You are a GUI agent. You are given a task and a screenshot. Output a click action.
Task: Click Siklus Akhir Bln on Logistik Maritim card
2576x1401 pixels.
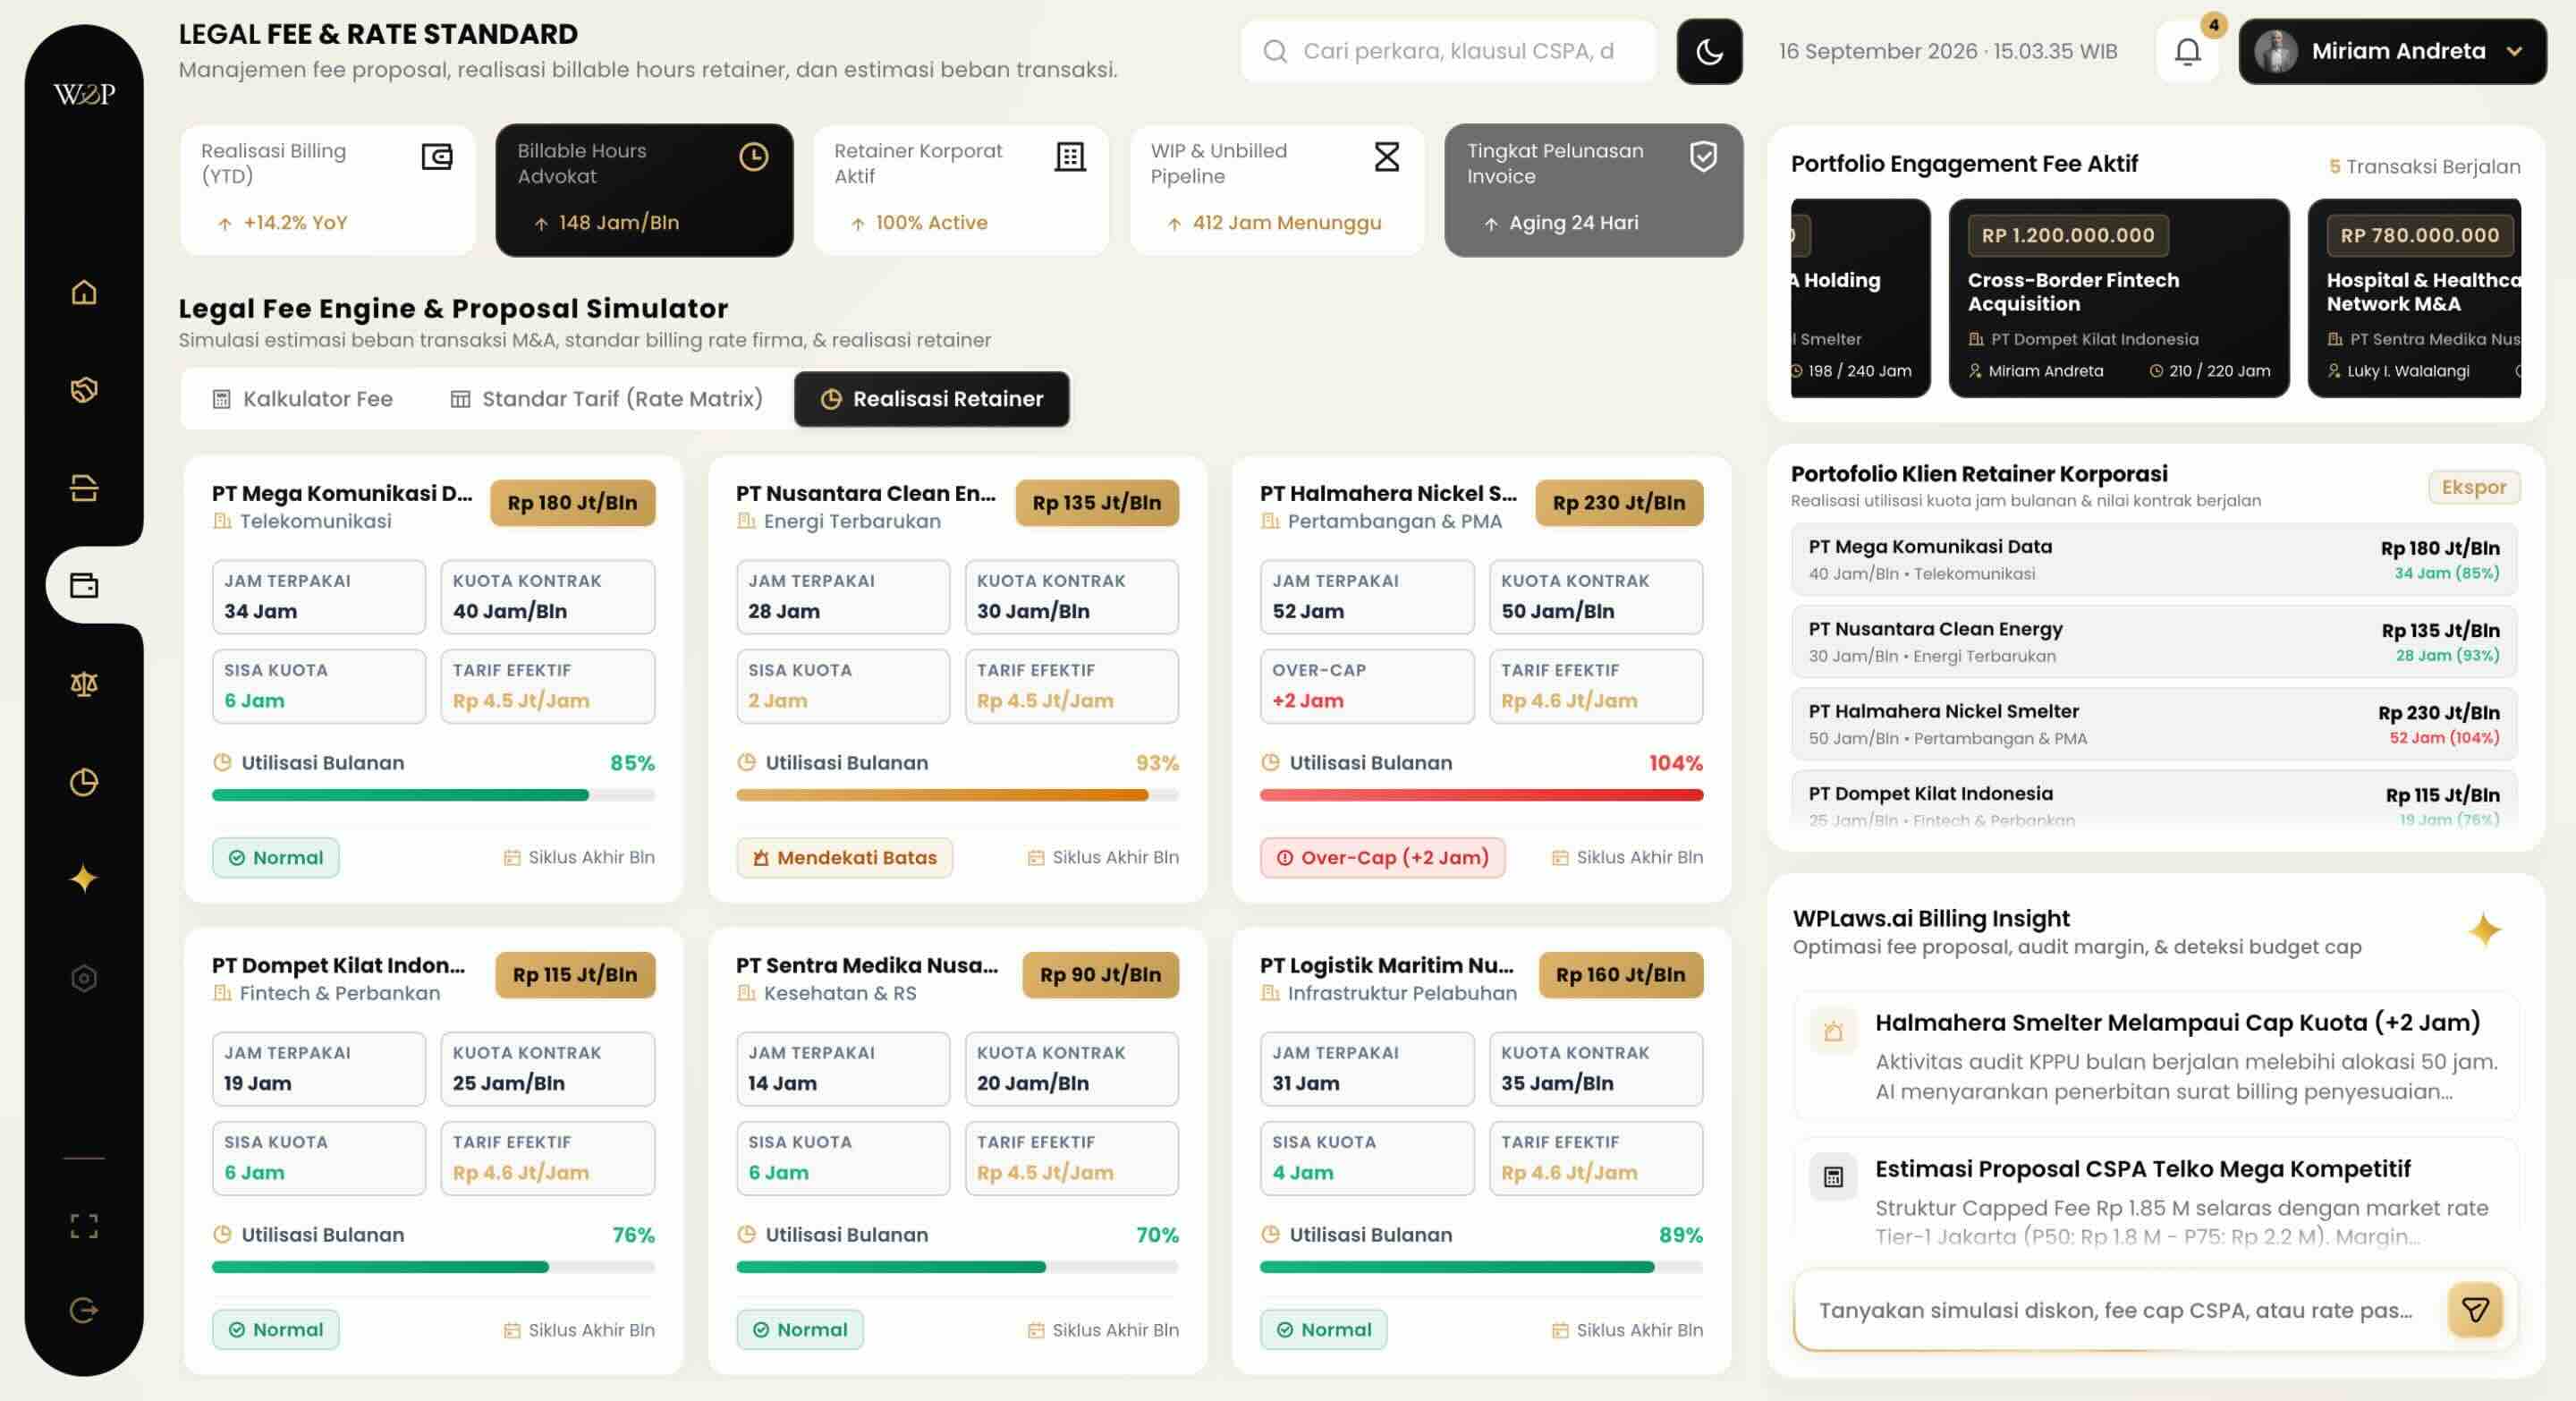pyautogui.click(x=1627, y=1330)
